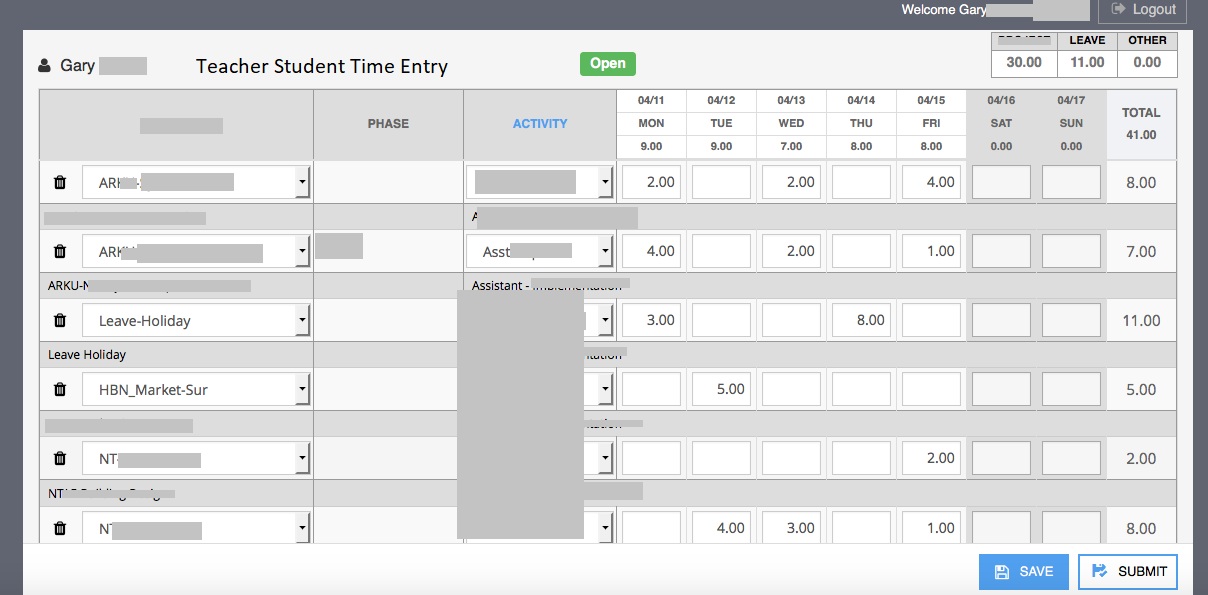The image size is (1208, 595).
Task: Delete the Leave-Holiday row
Action: (x=60, y=321)
